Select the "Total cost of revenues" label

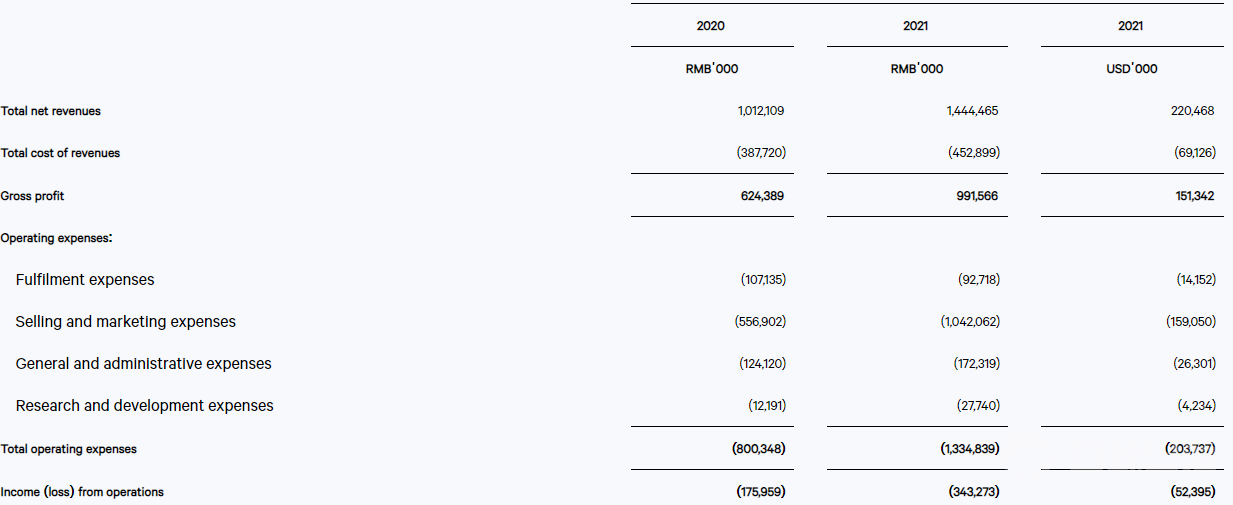click(60, 153)
